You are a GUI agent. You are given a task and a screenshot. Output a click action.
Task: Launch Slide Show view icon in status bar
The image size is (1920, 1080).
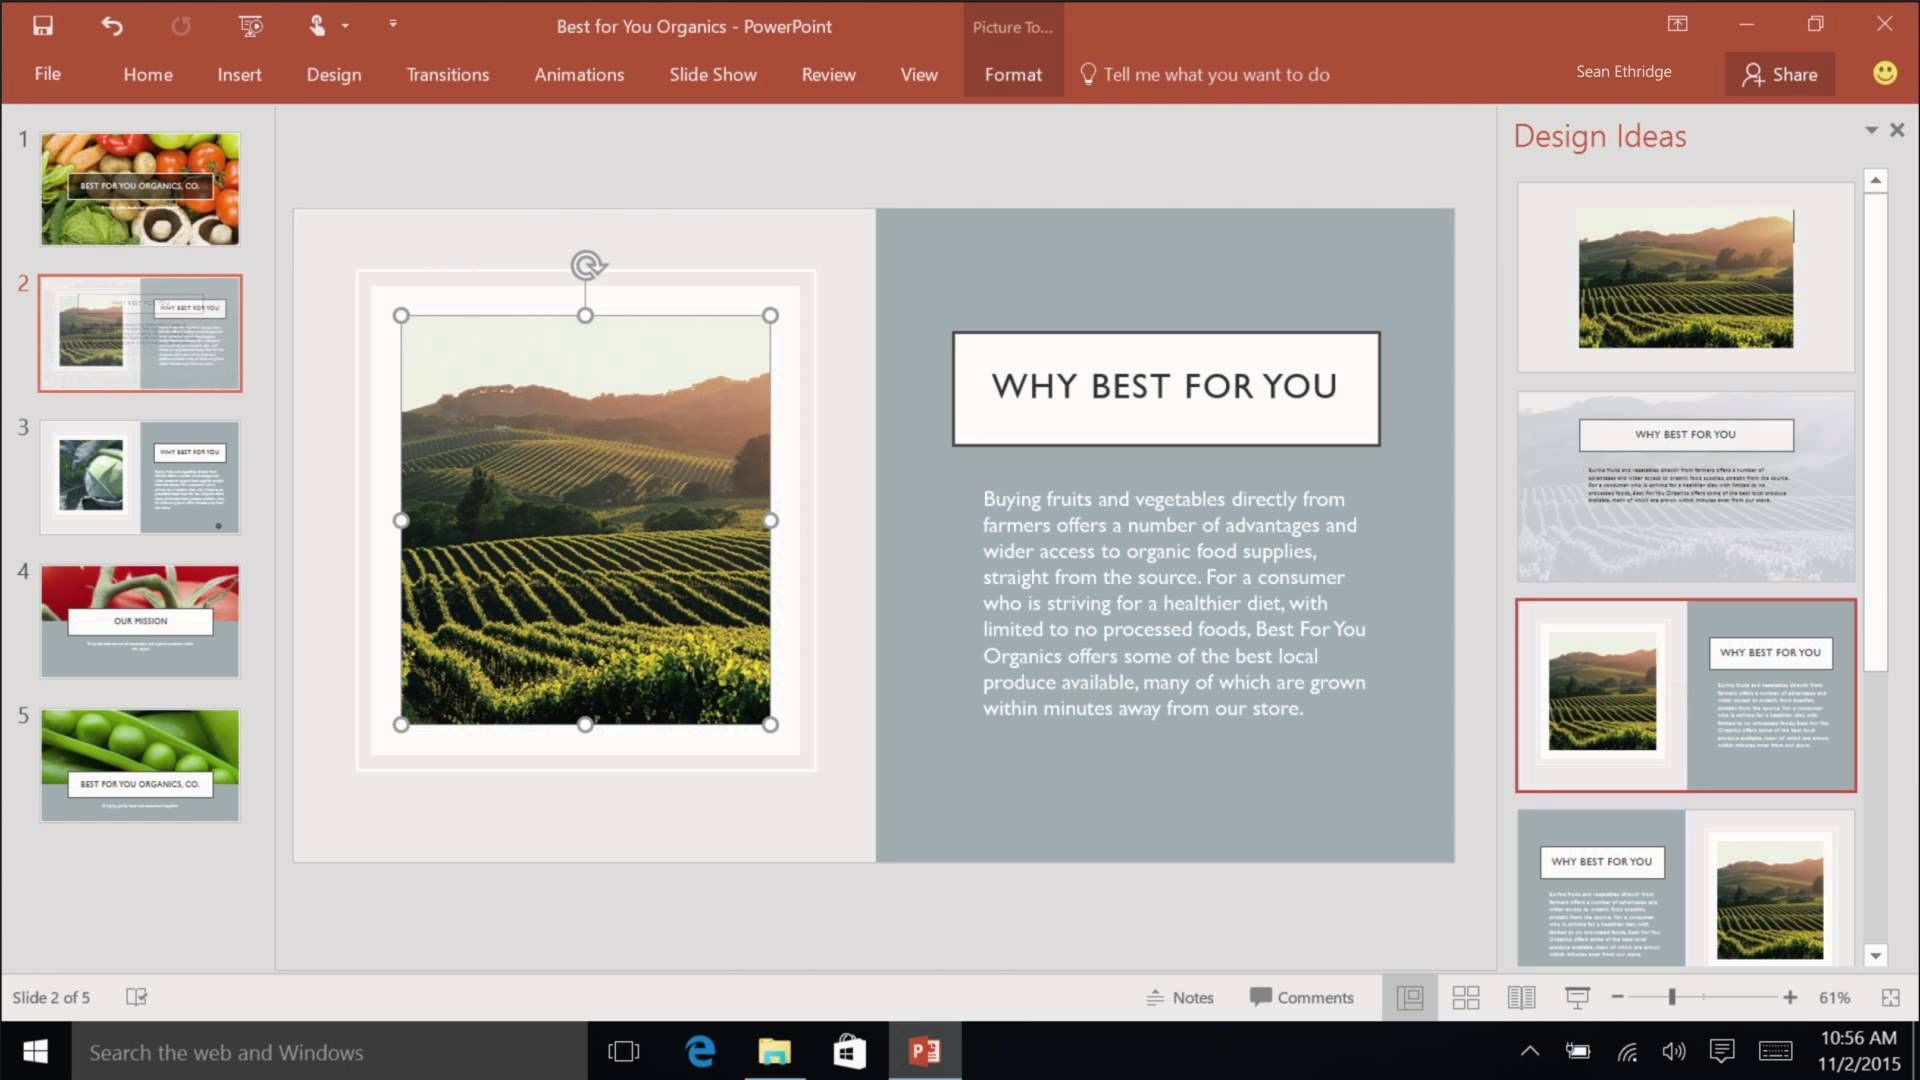coord(1577,997)
